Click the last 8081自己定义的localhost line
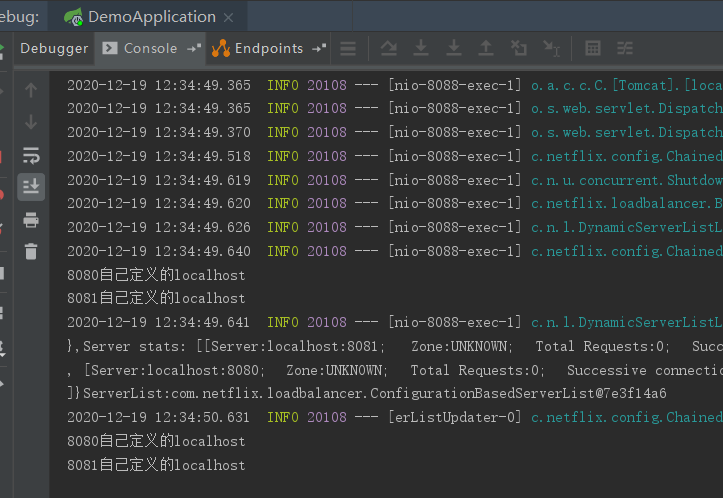The width and height of the screenshot is (723, 498). [156, 465]
